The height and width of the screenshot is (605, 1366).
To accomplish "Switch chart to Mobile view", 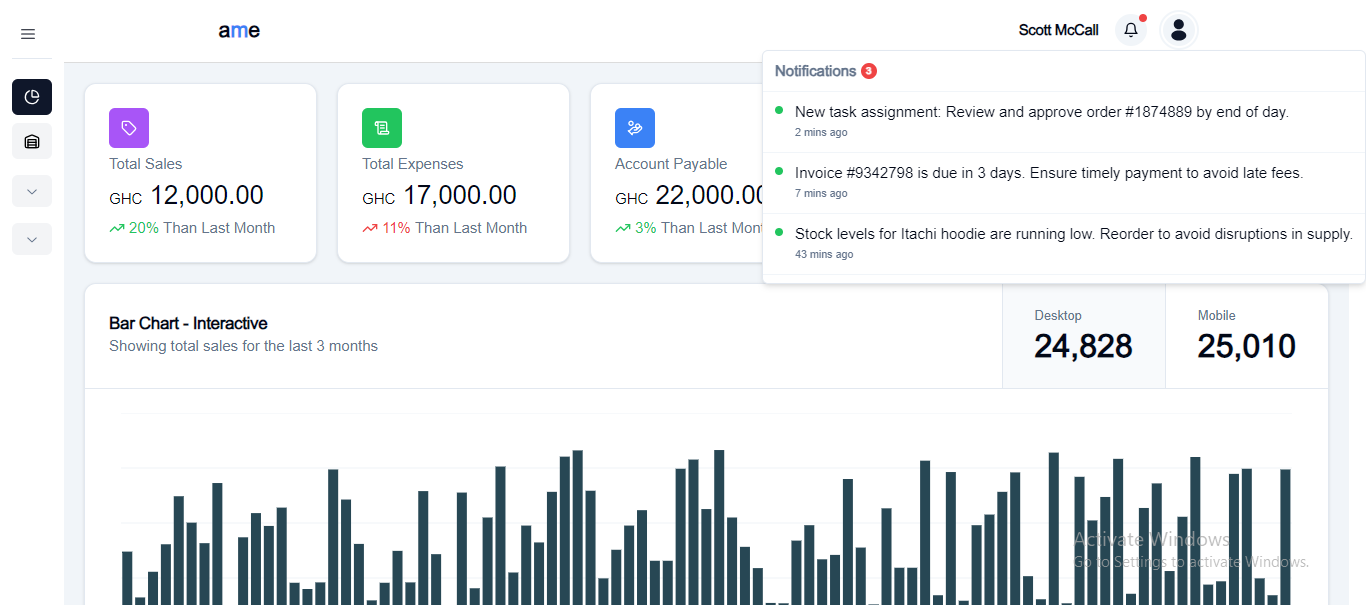I will (1246, 336).
